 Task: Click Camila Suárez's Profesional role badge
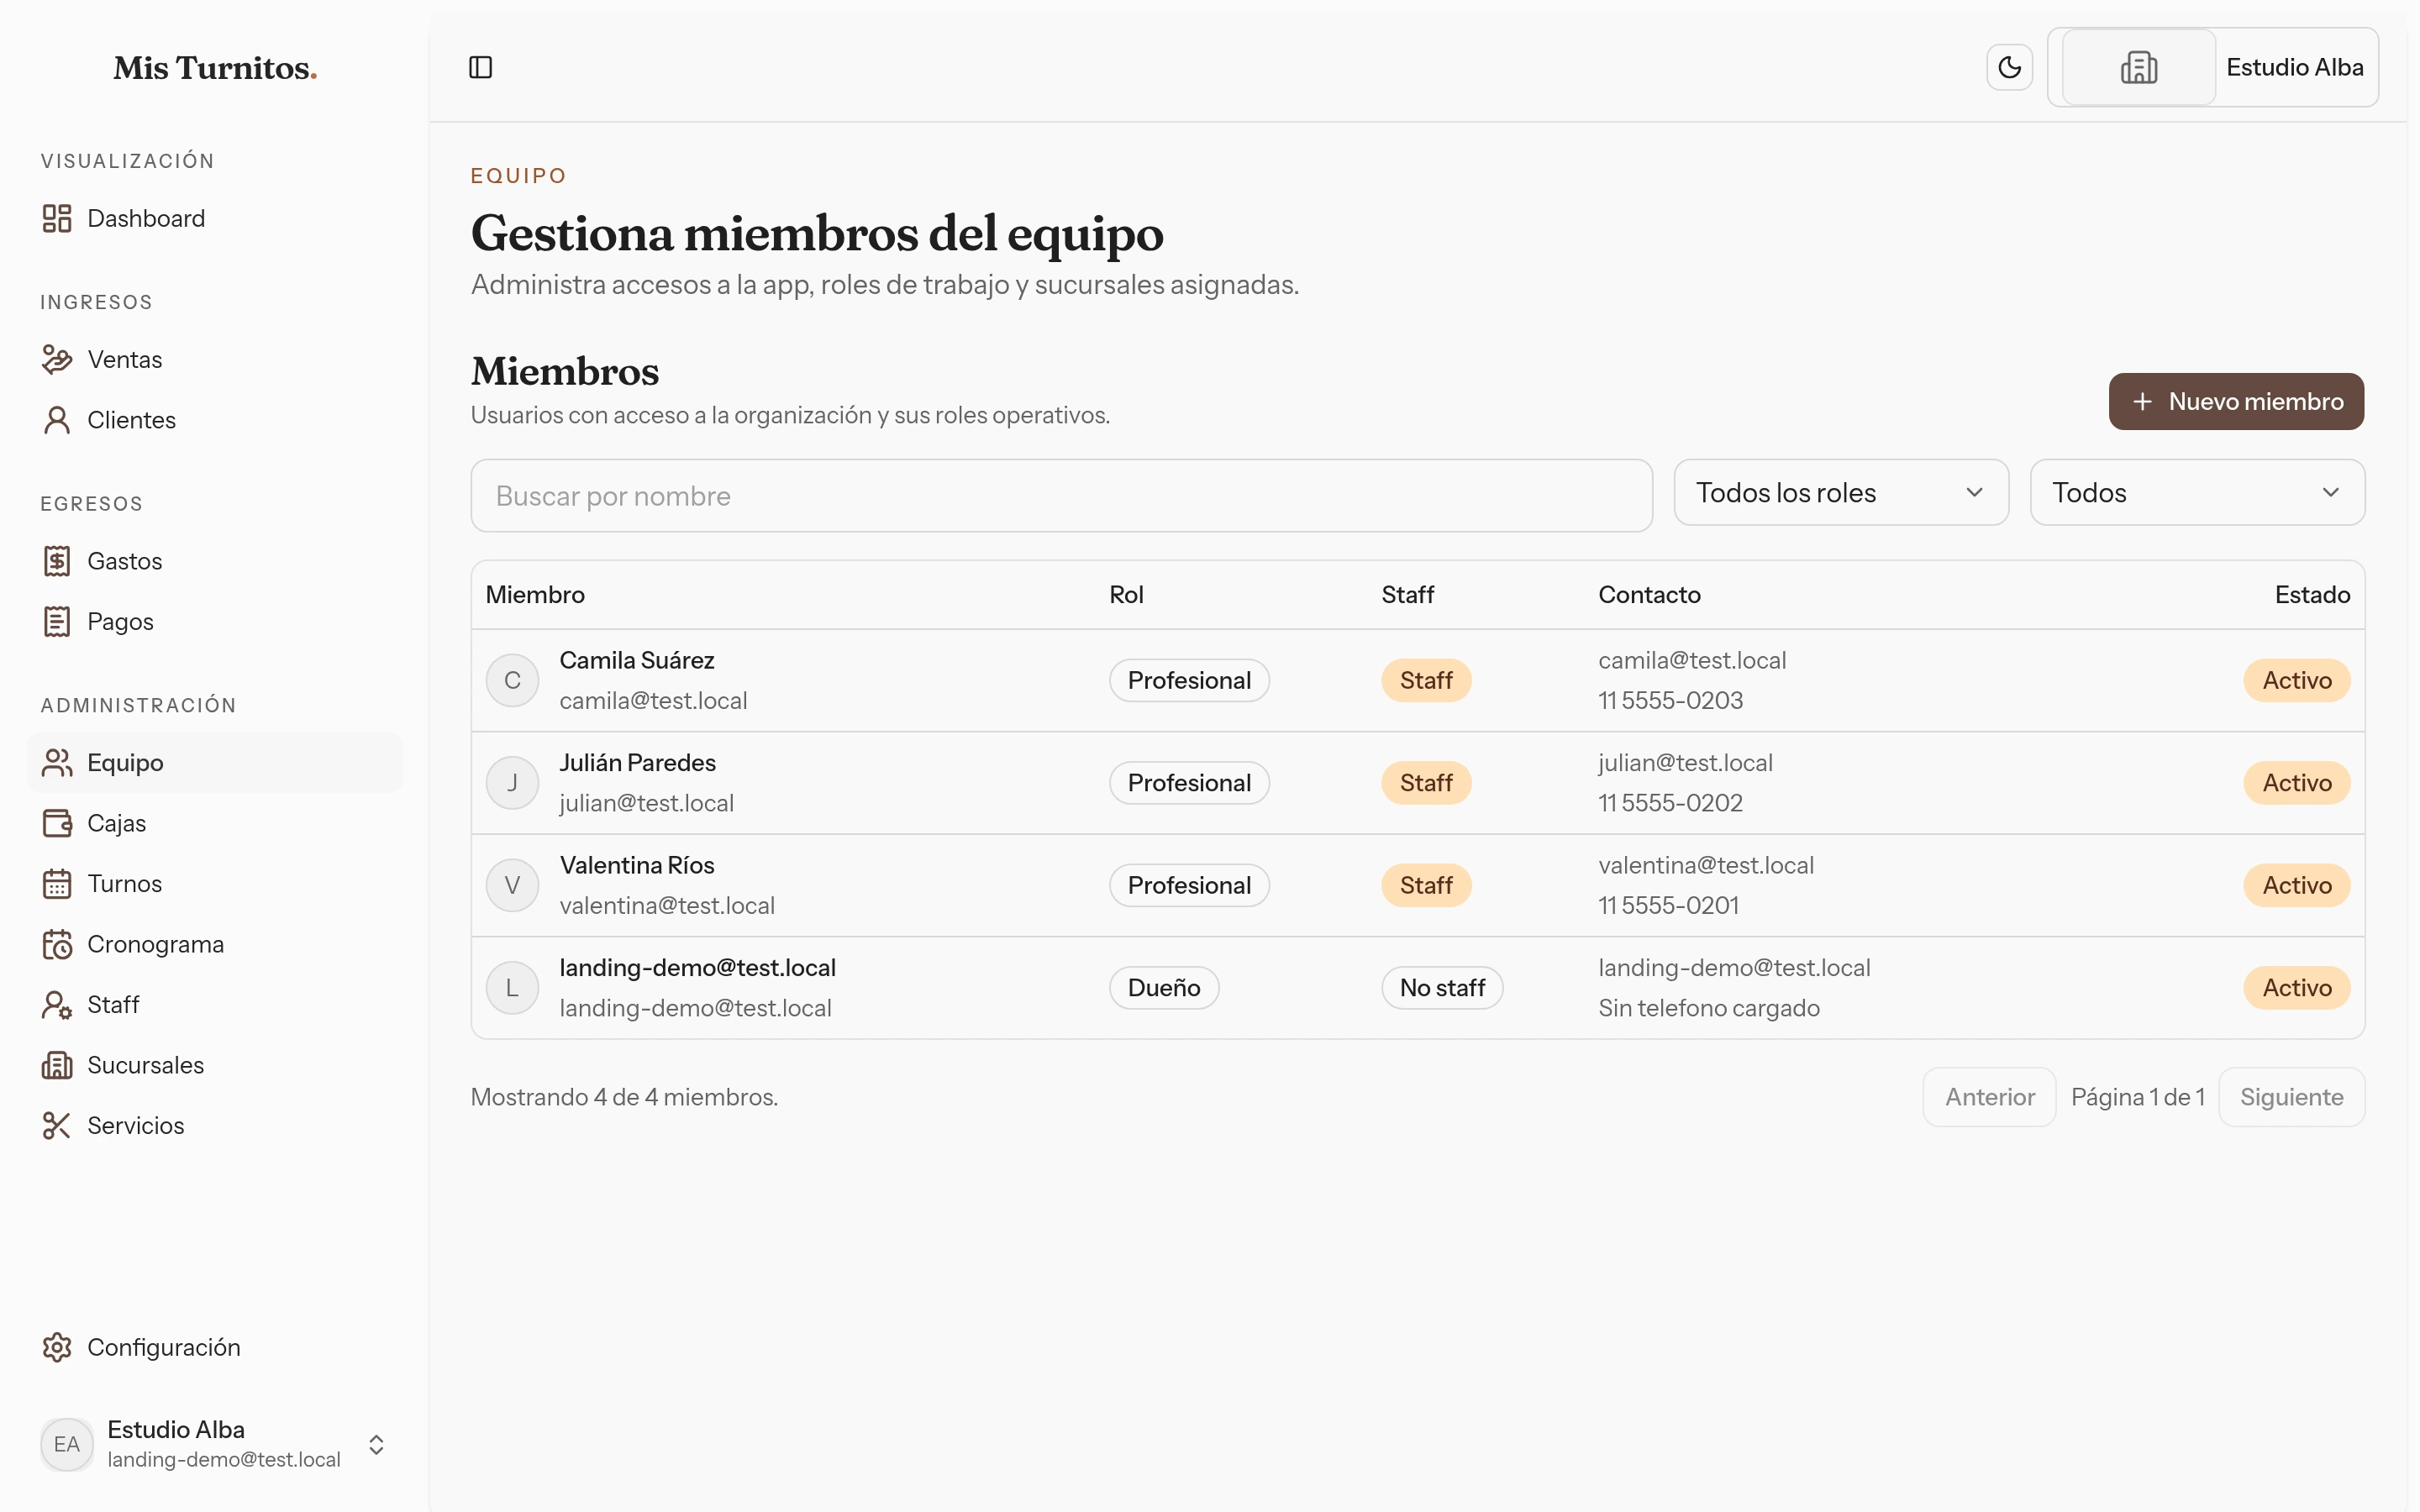pos(1189,680)
